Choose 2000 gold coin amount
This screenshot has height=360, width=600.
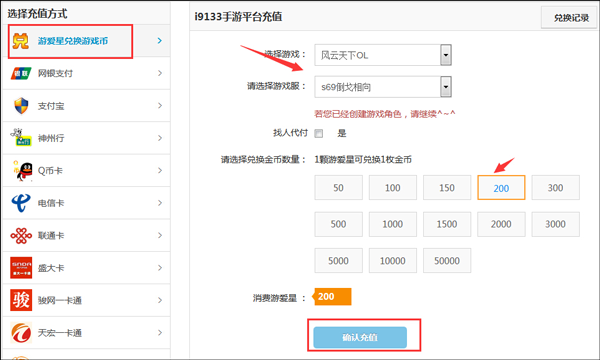[x=501, y=224]
